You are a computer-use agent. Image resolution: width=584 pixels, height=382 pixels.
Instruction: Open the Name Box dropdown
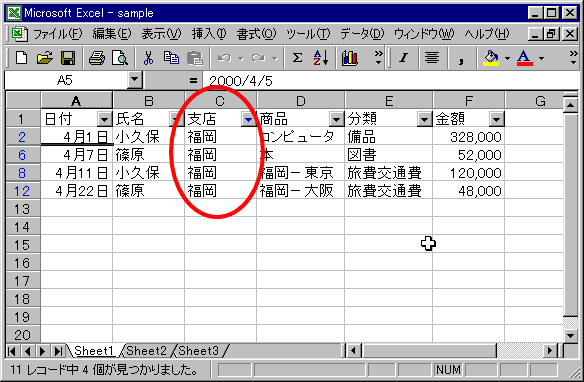pos(134,80)
